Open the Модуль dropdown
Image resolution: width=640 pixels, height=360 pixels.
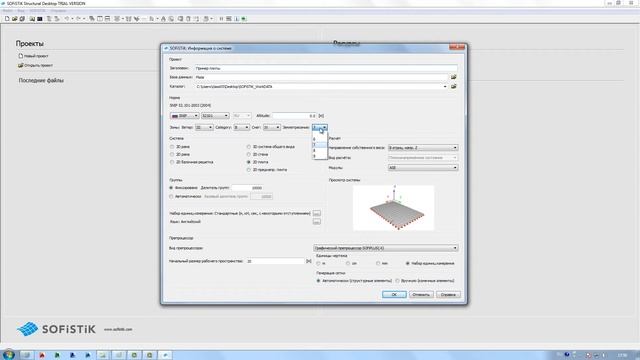pyautogui.click(x=422, y=168)
